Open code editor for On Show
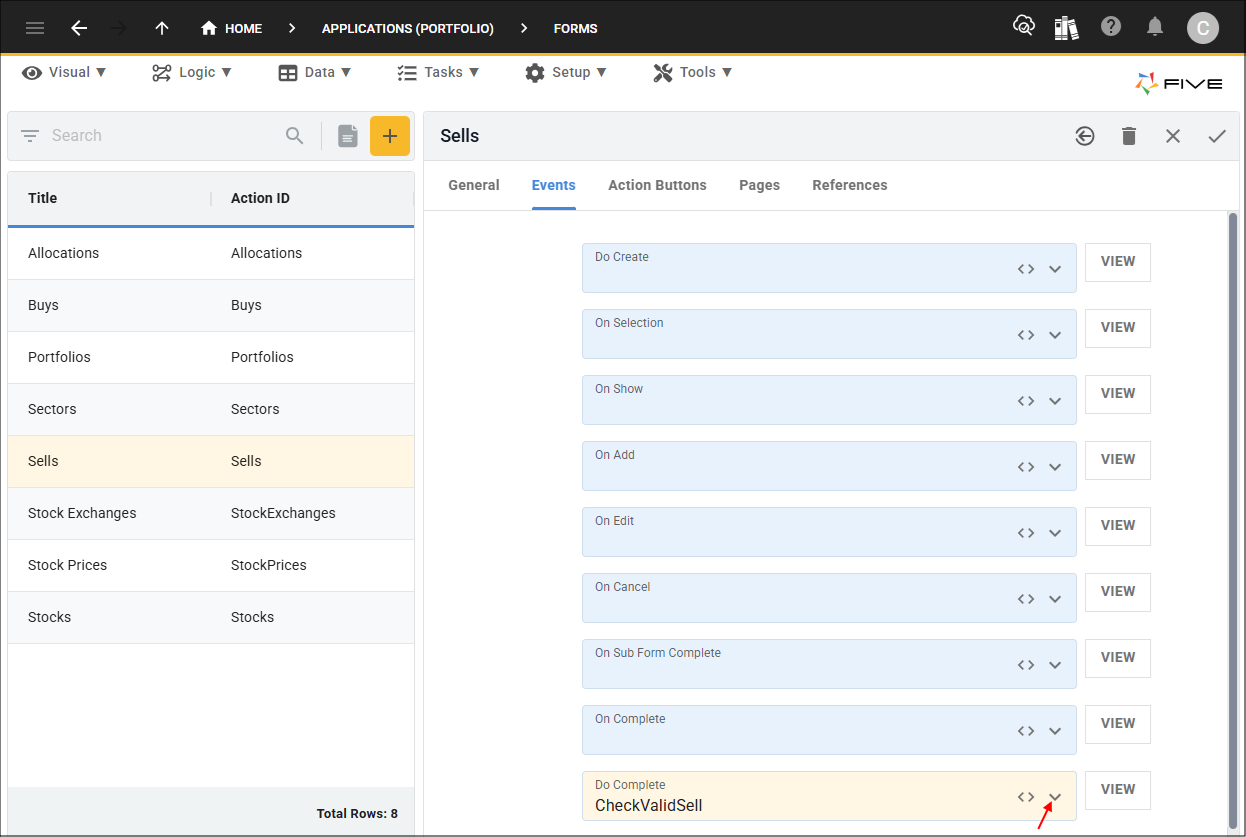This screenshot has height=837, width=1246. (x=1026, y=401)
